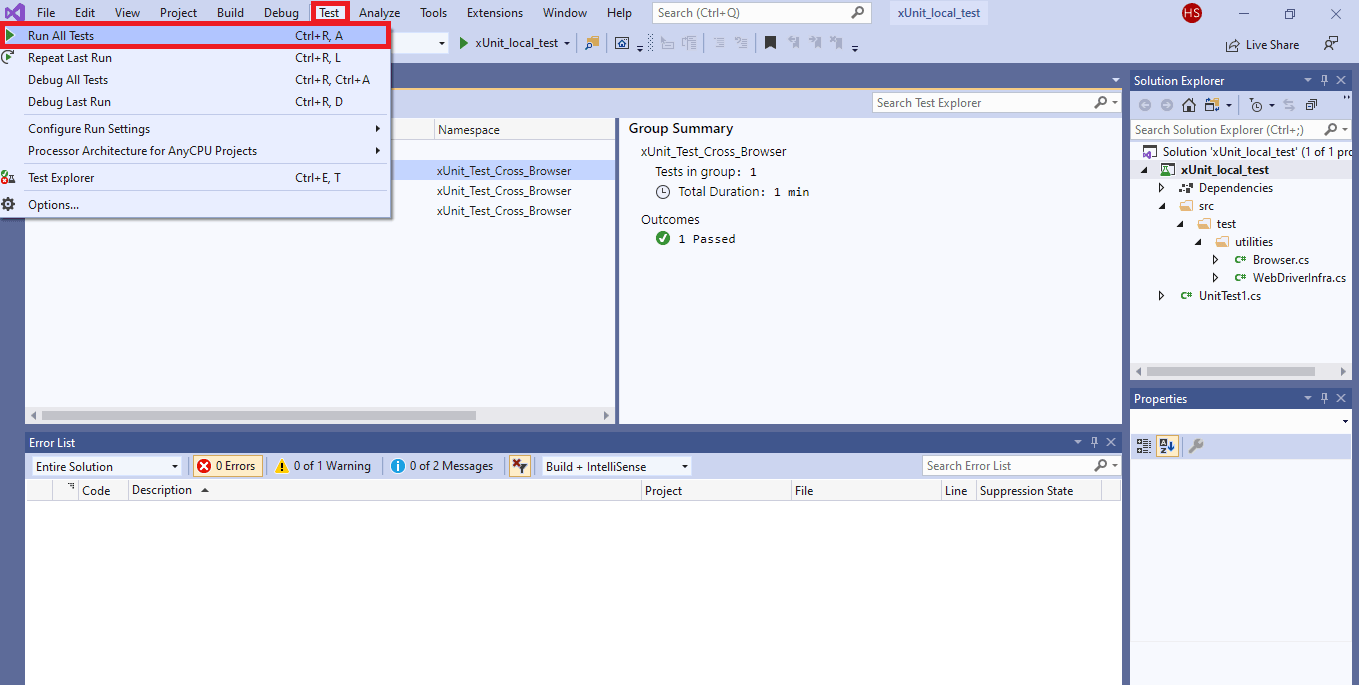Open Test Explorer from the menu
The height and width of the screenshot is (685, 1359).
click(195, 178)
